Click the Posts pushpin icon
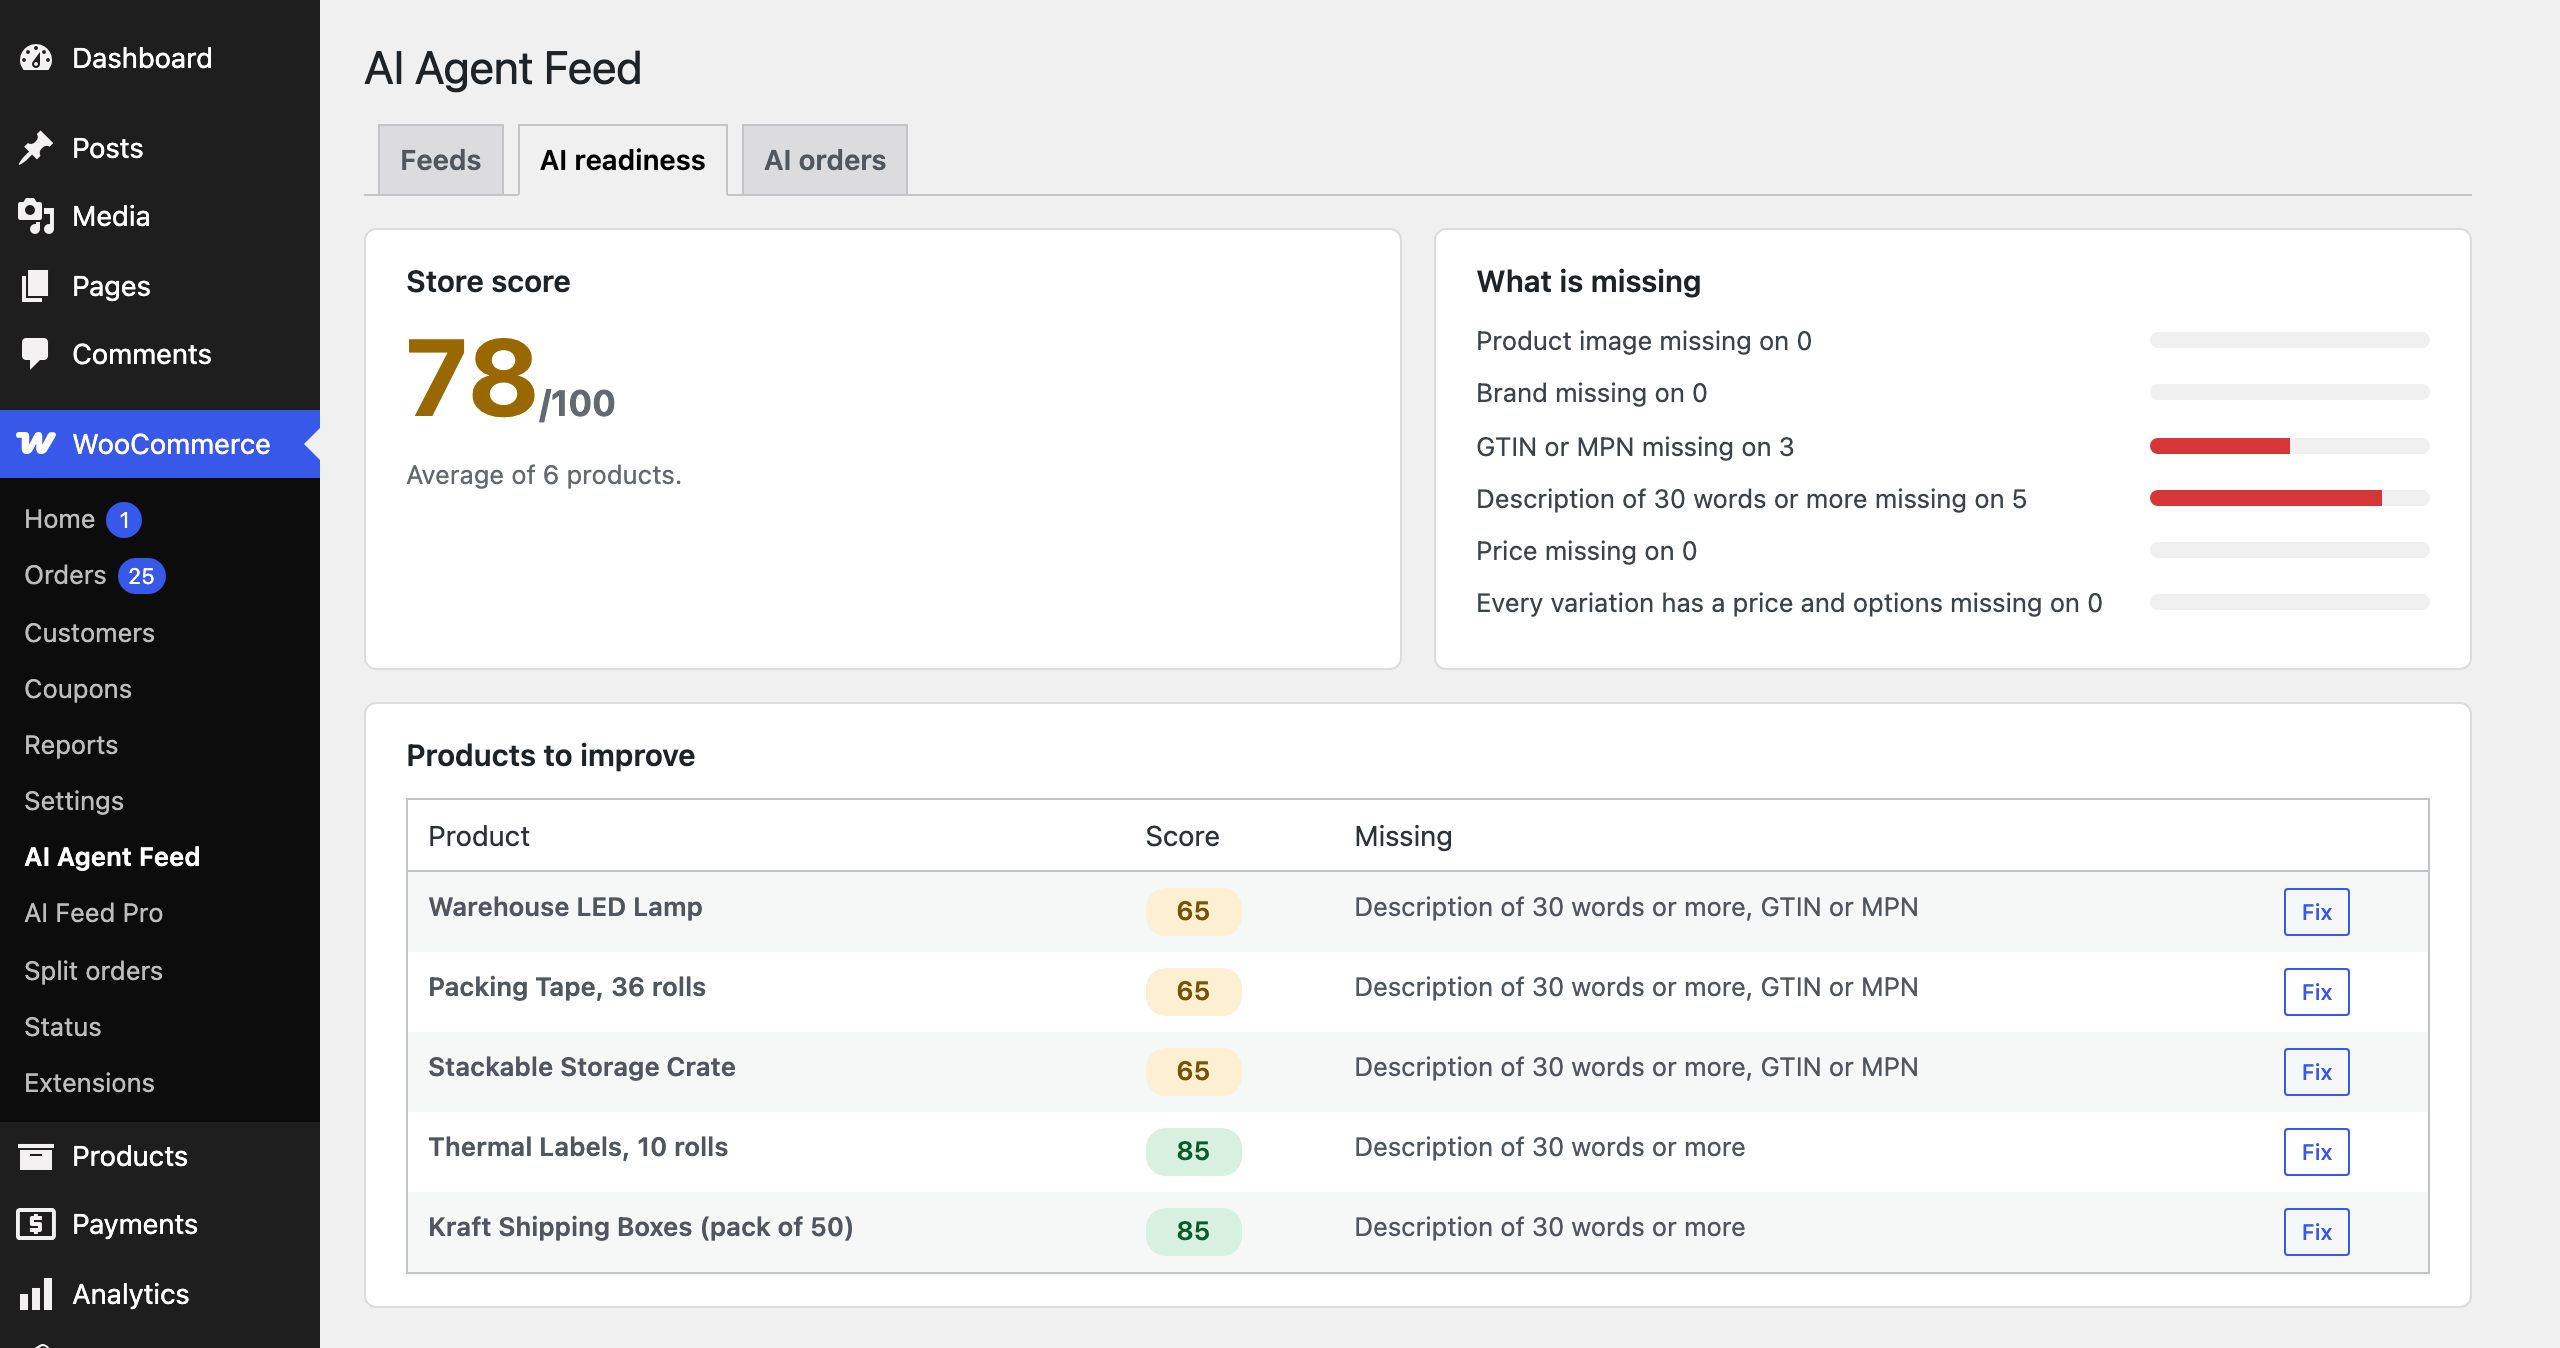The width and height of the screenshot is (2560, 1348). click(x=36, y=148)
